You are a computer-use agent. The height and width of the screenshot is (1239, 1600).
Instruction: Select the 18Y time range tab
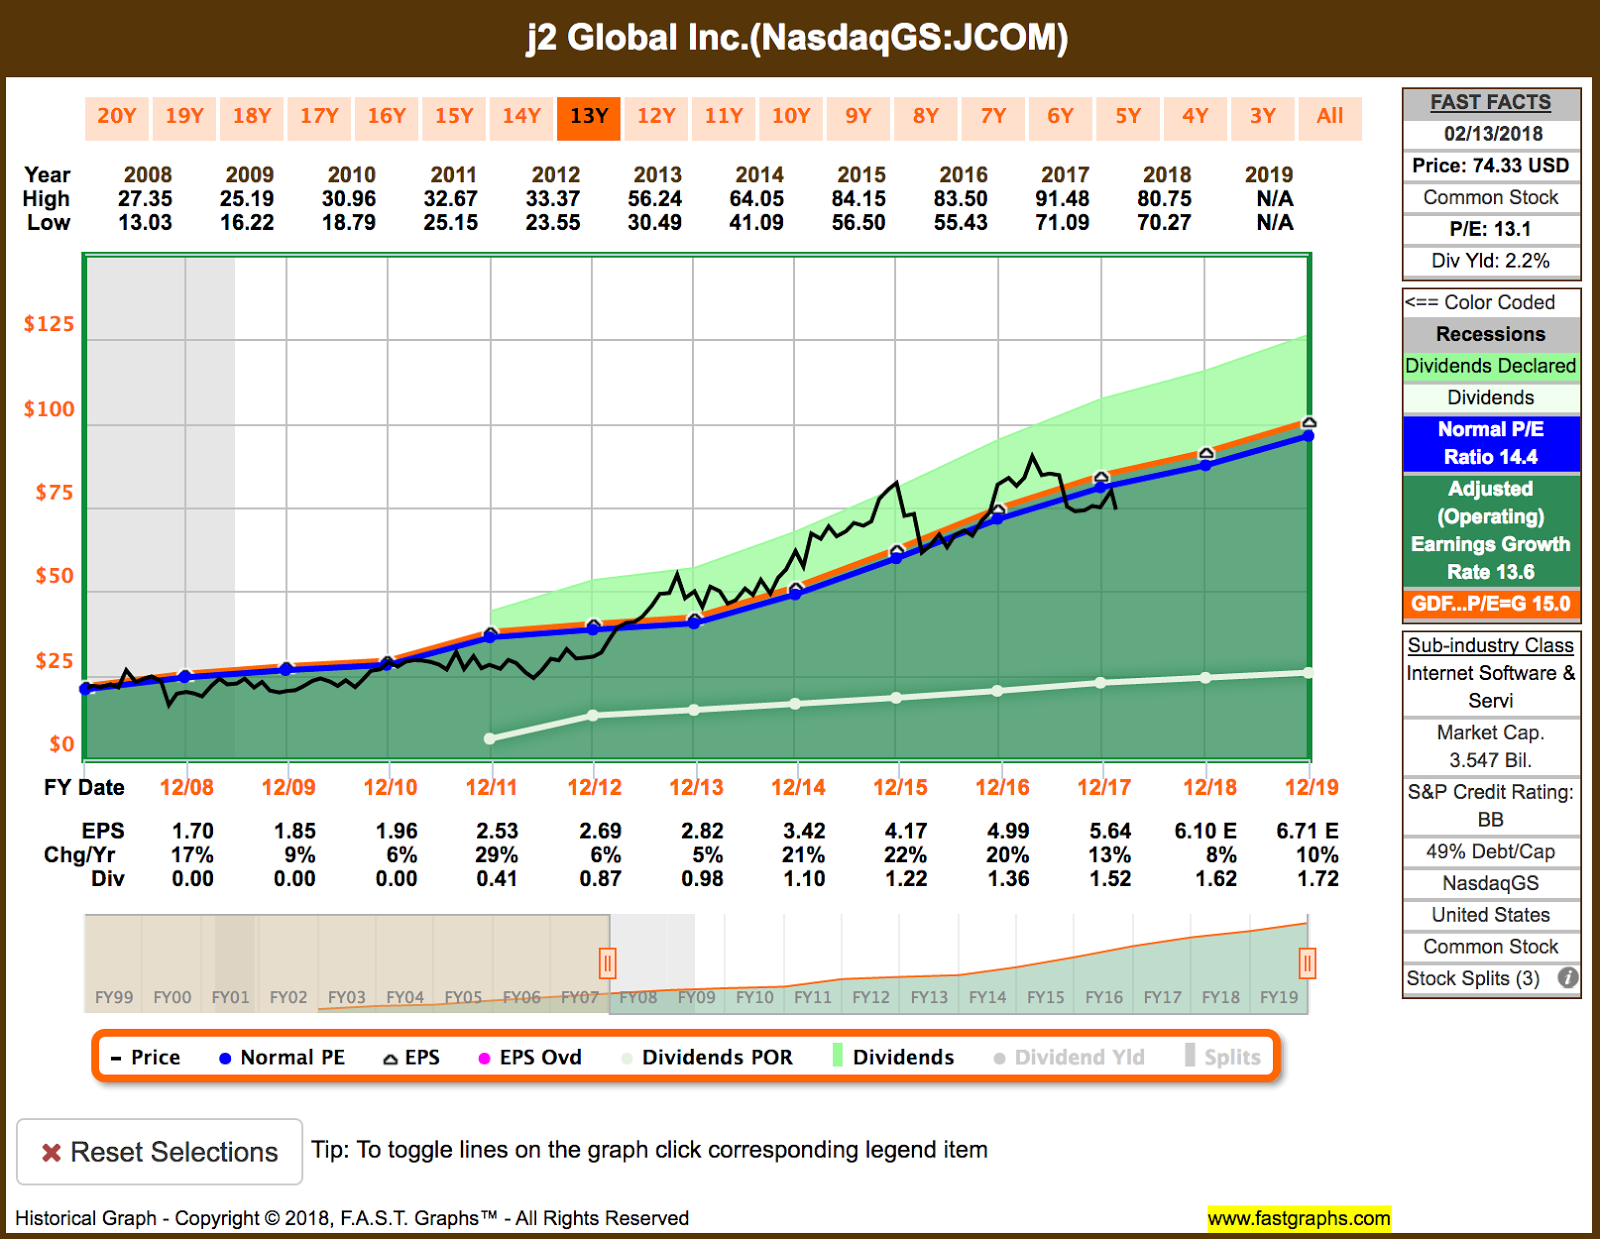252,117
